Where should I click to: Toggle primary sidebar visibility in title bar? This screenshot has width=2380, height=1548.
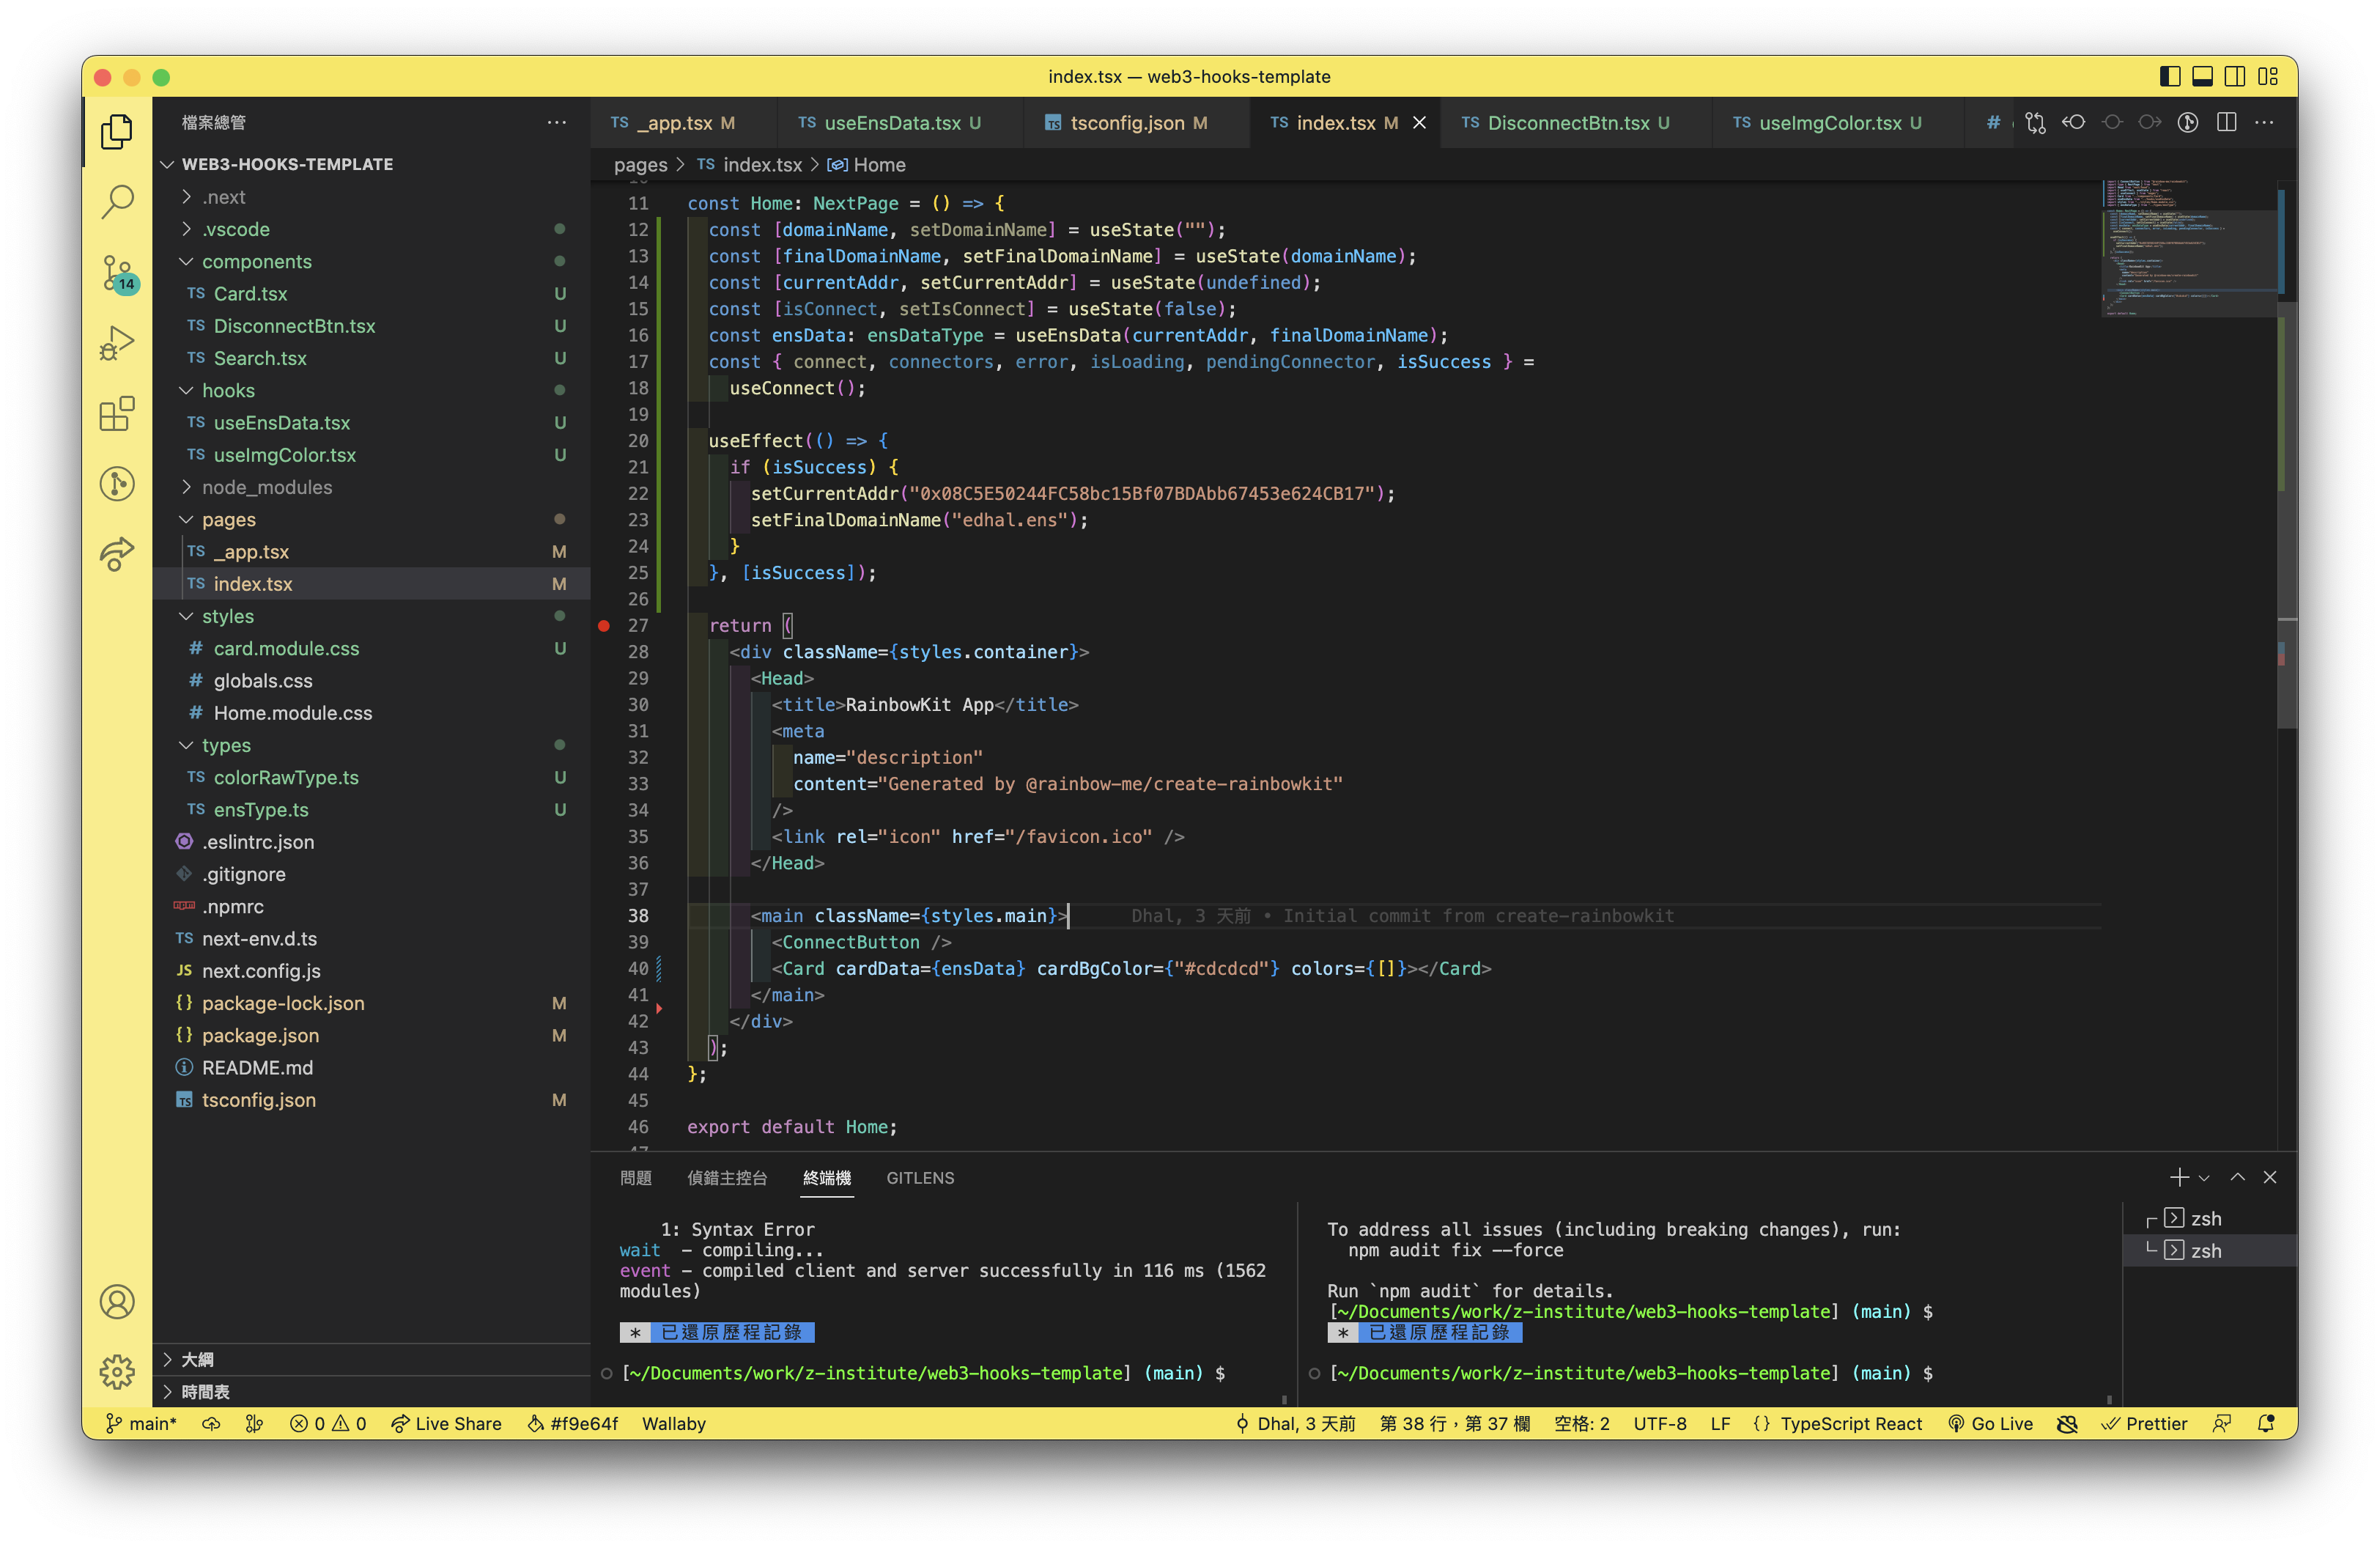[2169, 77]
